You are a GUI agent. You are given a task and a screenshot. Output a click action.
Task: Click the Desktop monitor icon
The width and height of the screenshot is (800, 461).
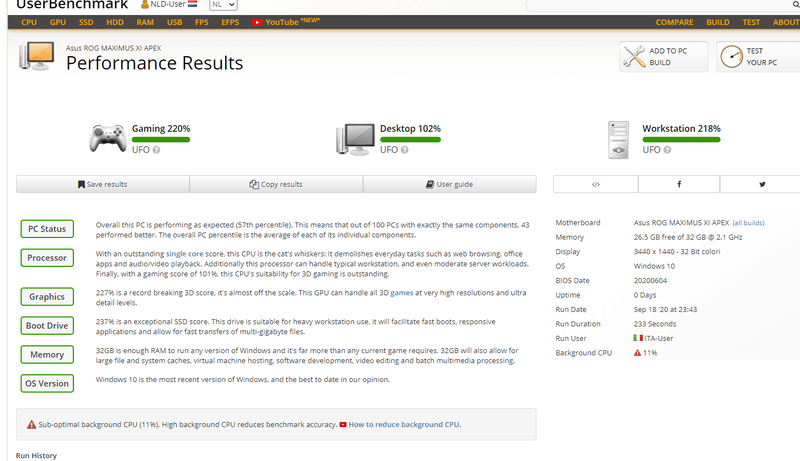(355, 139)
